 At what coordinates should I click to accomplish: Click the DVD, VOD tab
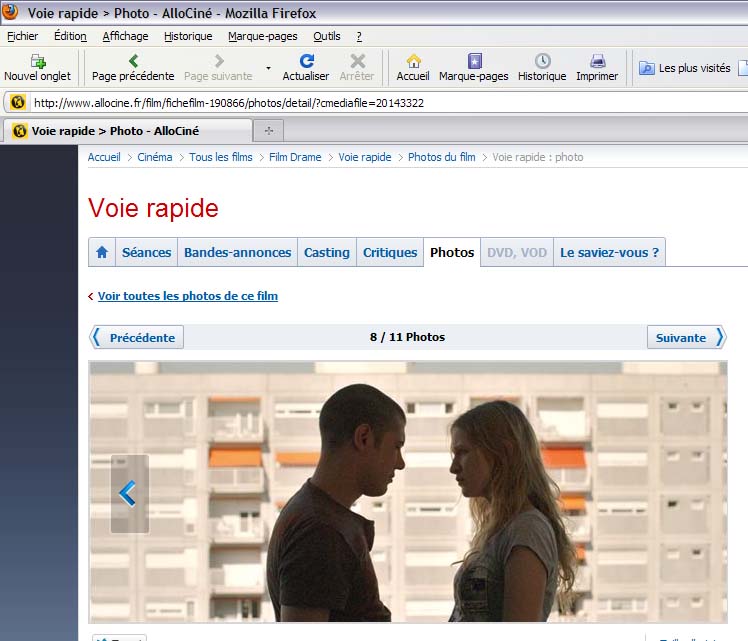[x=517, y=252]
